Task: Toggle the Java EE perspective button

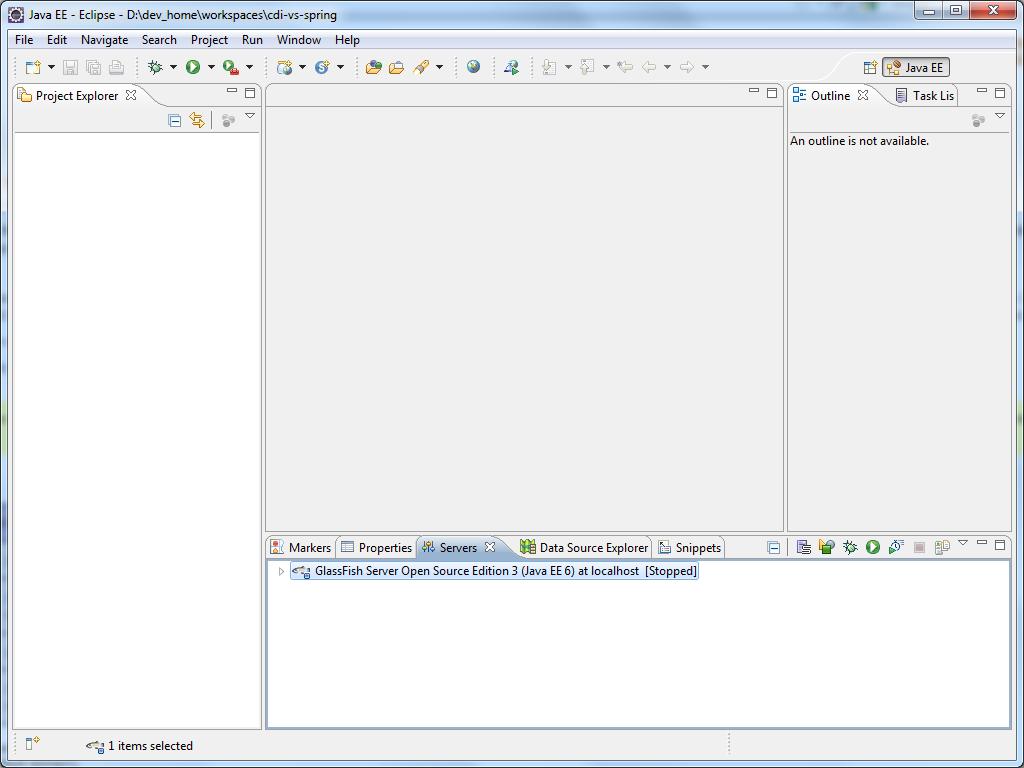Action: (915, 67)
